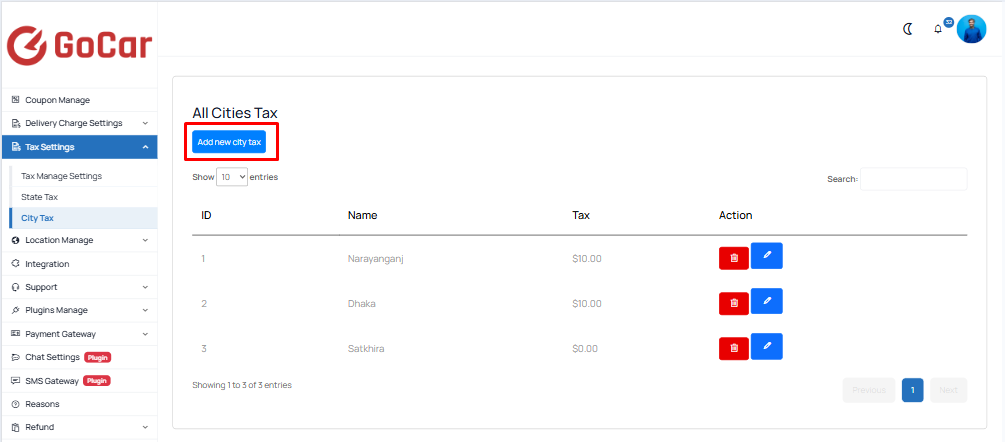Click the Next pagination button
Viewport: 1005px width, 442px height.
(x=948, y=390)
